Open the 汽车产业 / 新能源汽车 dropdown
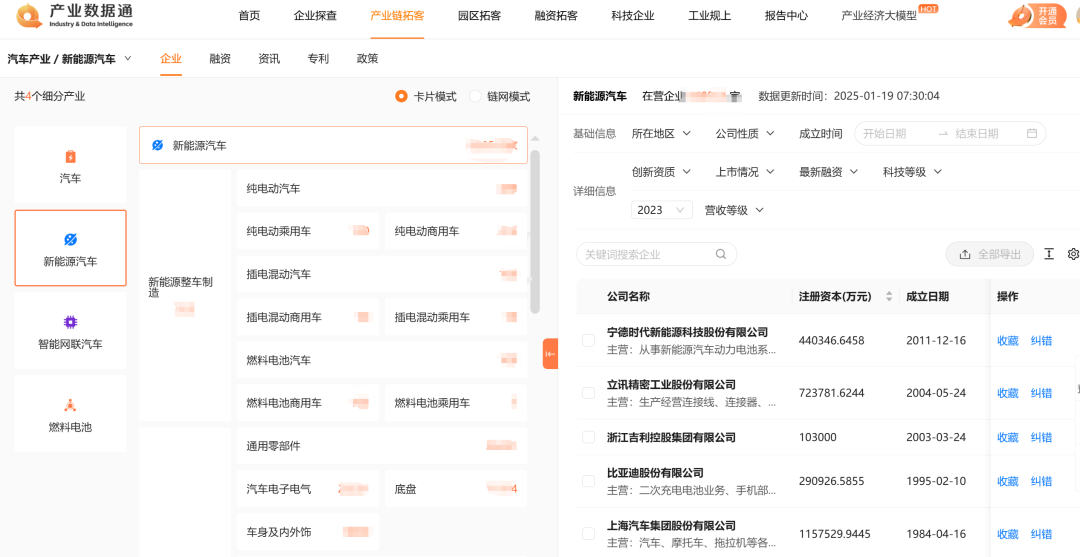Screen dimensions: 1080x557 70,59
